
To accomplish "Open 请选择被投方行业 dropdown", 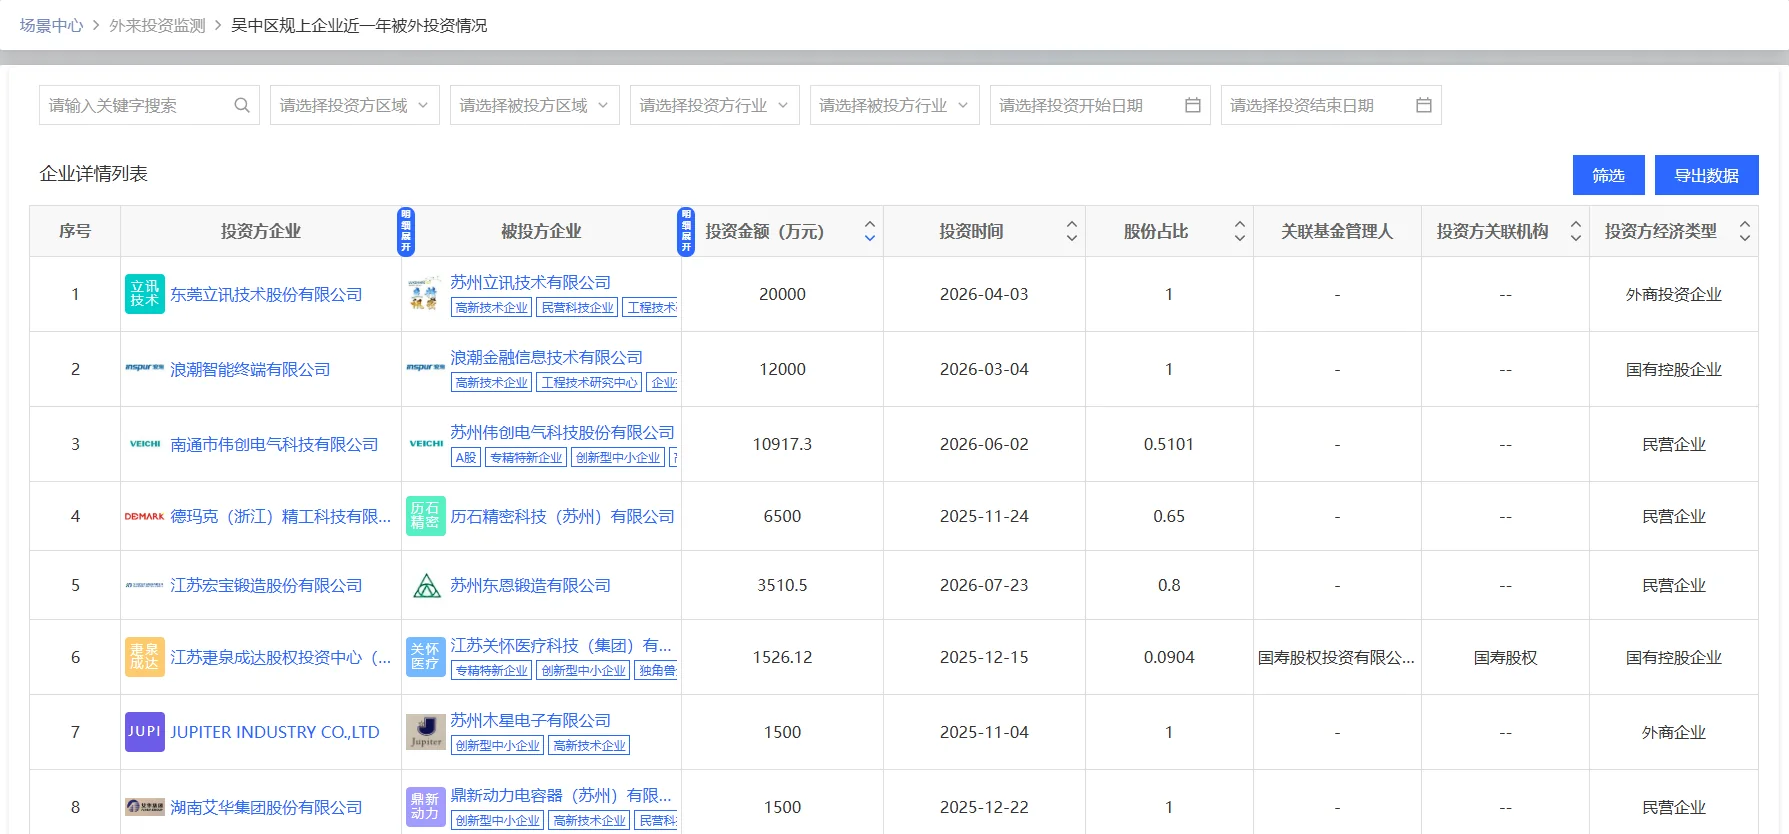I will (x=895, y=105).
